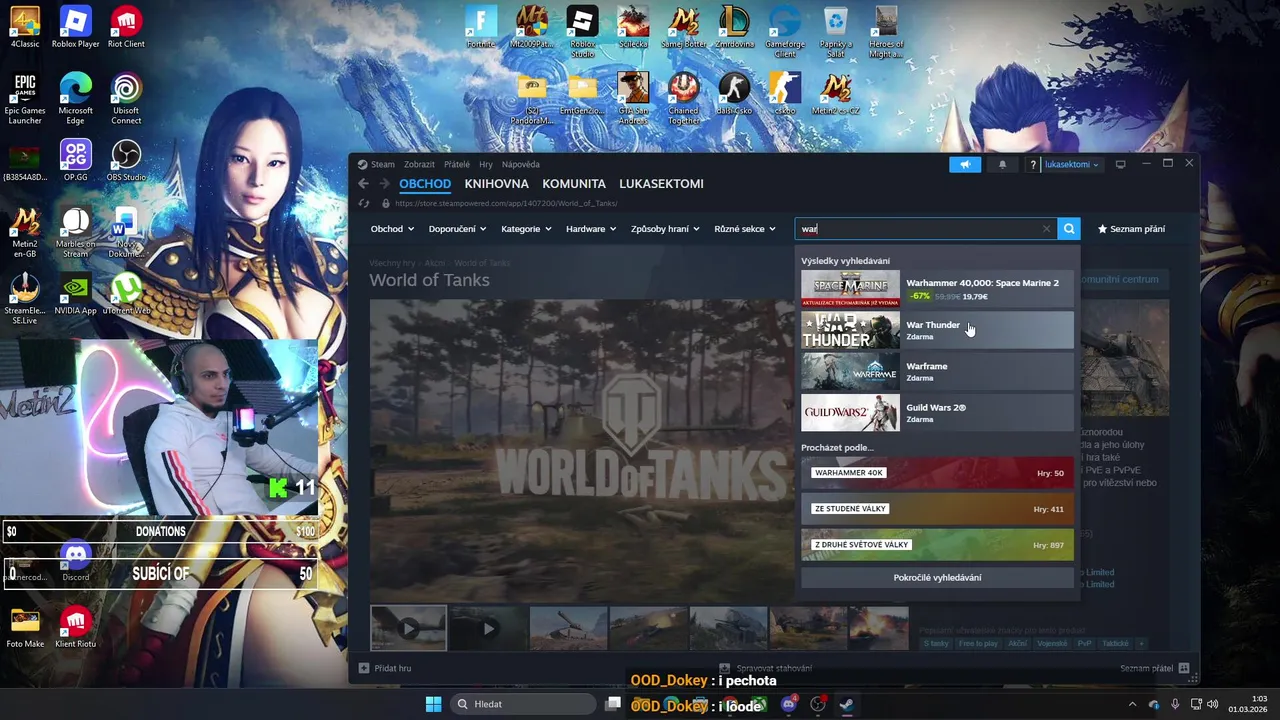
Task: Go back with the Steam back arrow
Action: pos(363,184)
